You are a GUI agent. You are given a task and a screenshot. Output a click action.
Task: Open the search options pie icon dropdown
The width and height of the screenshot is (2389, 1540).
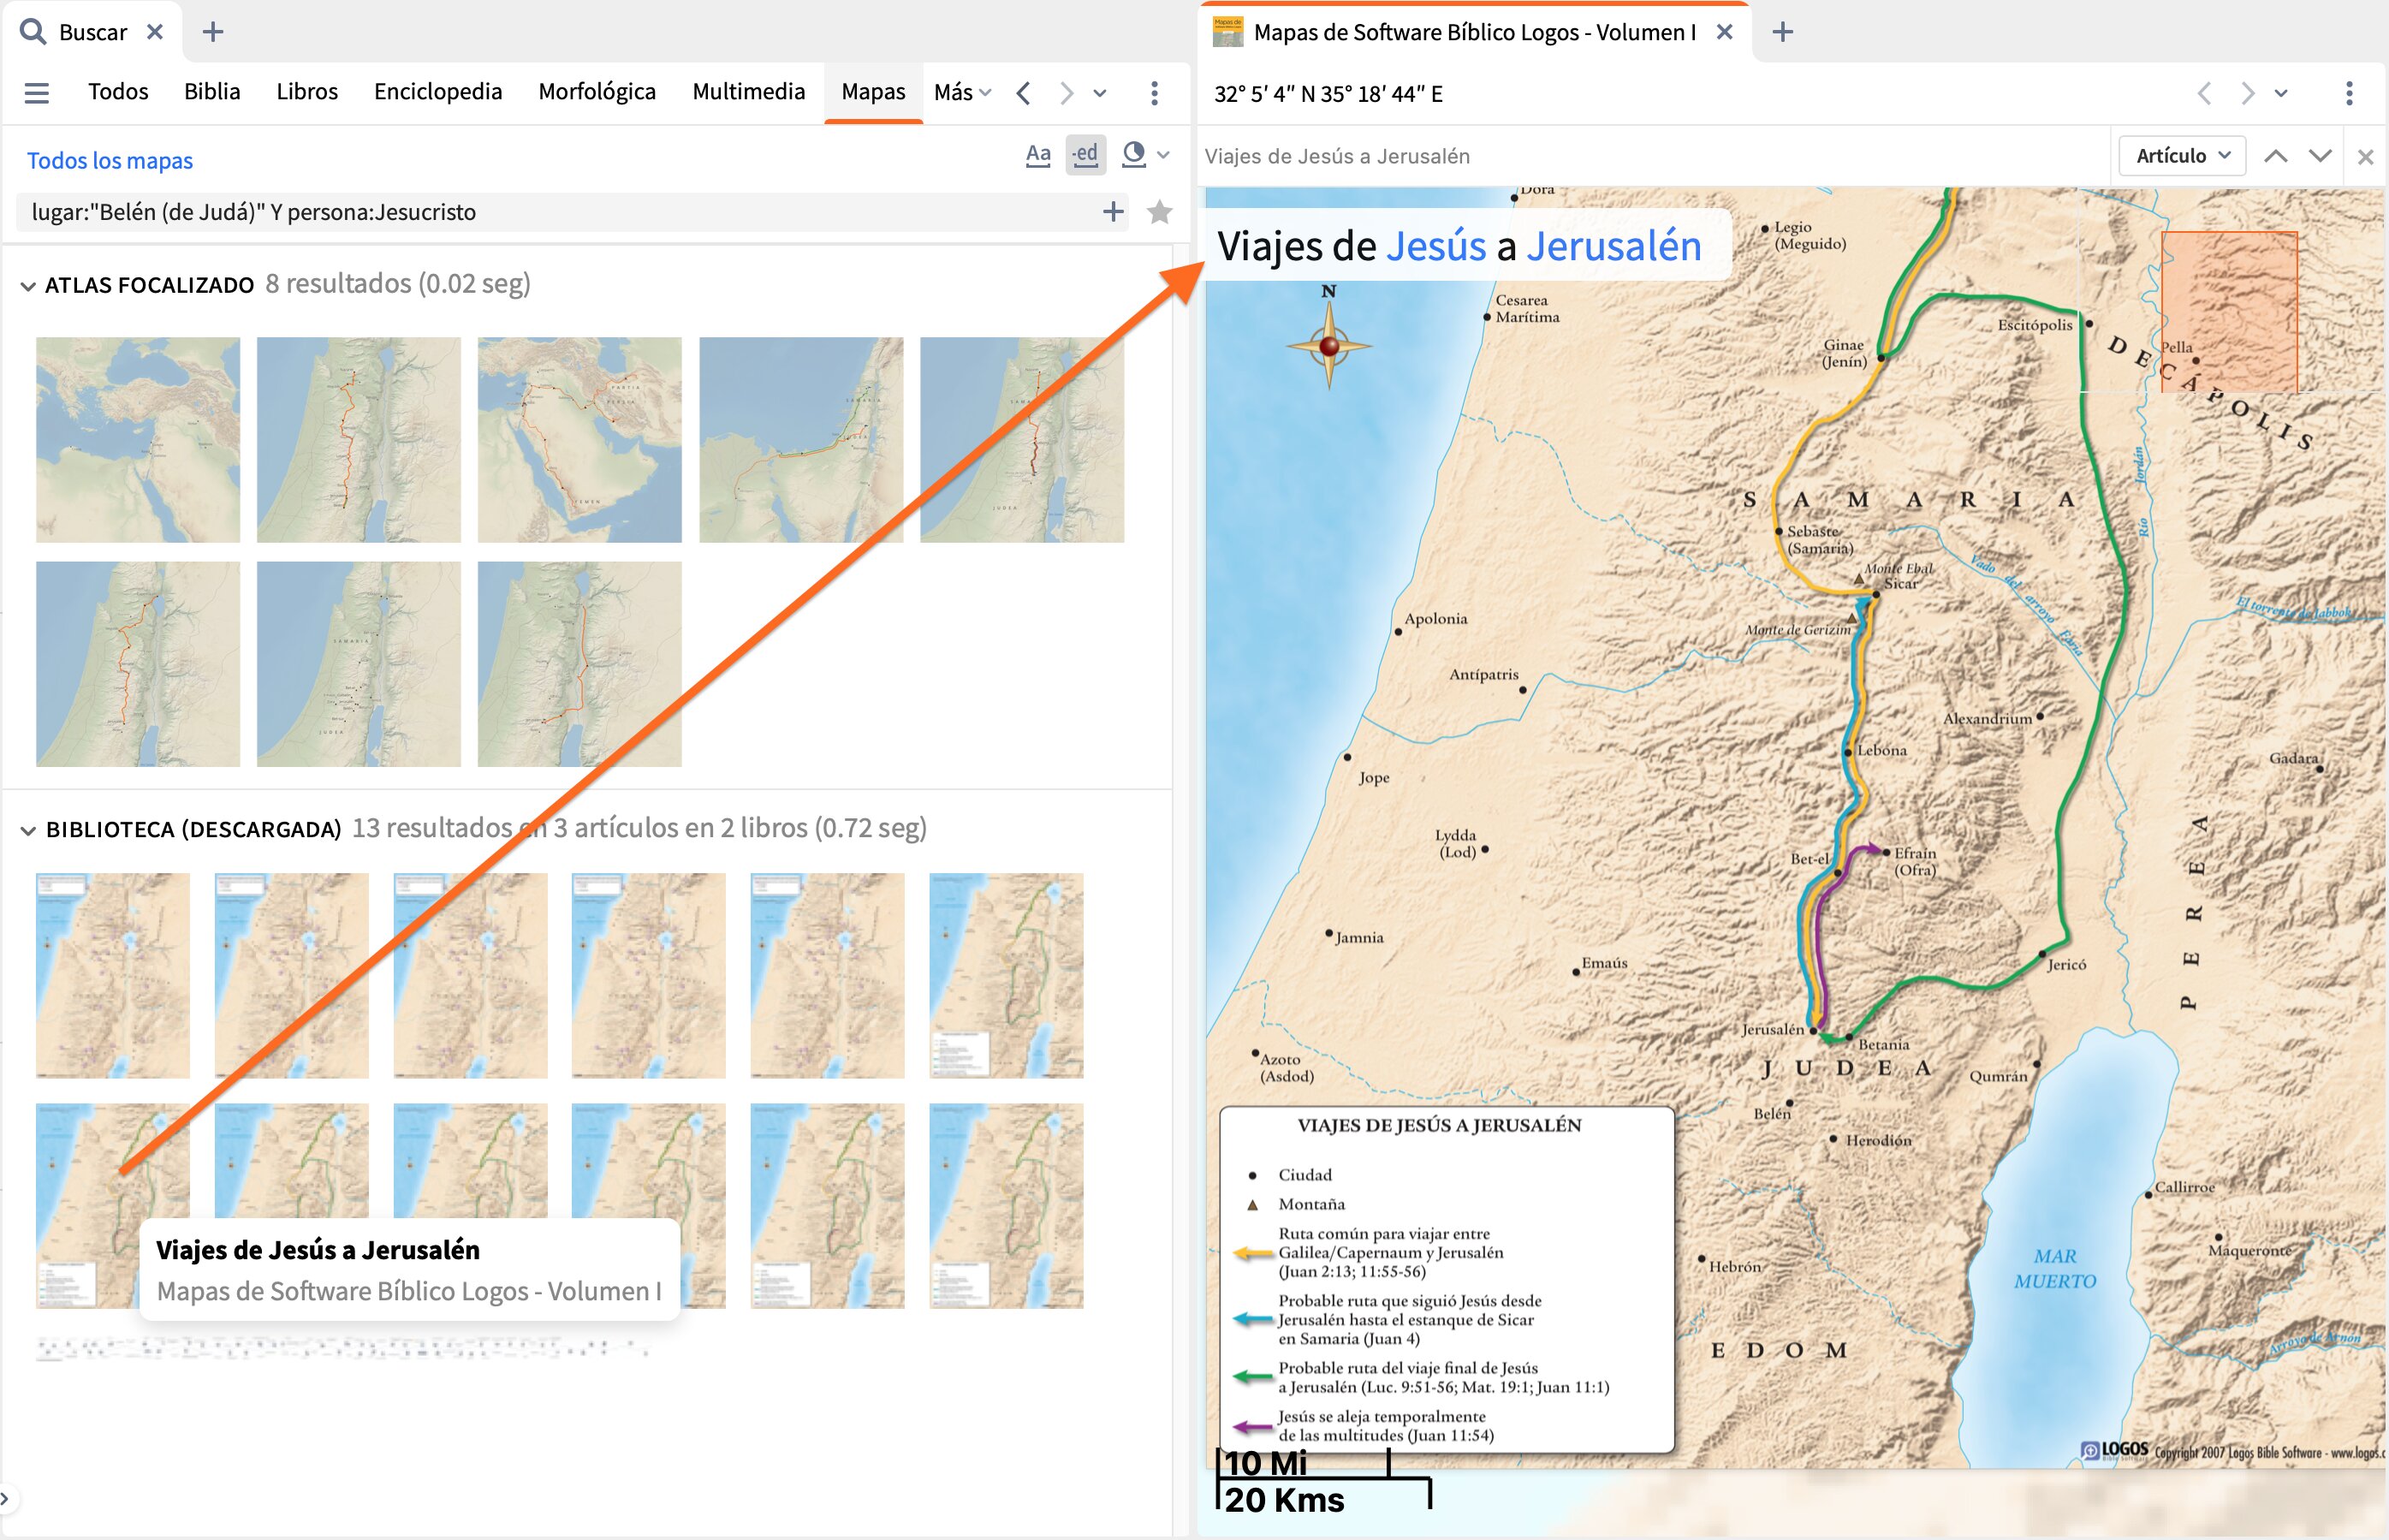tap(1145, 155)
